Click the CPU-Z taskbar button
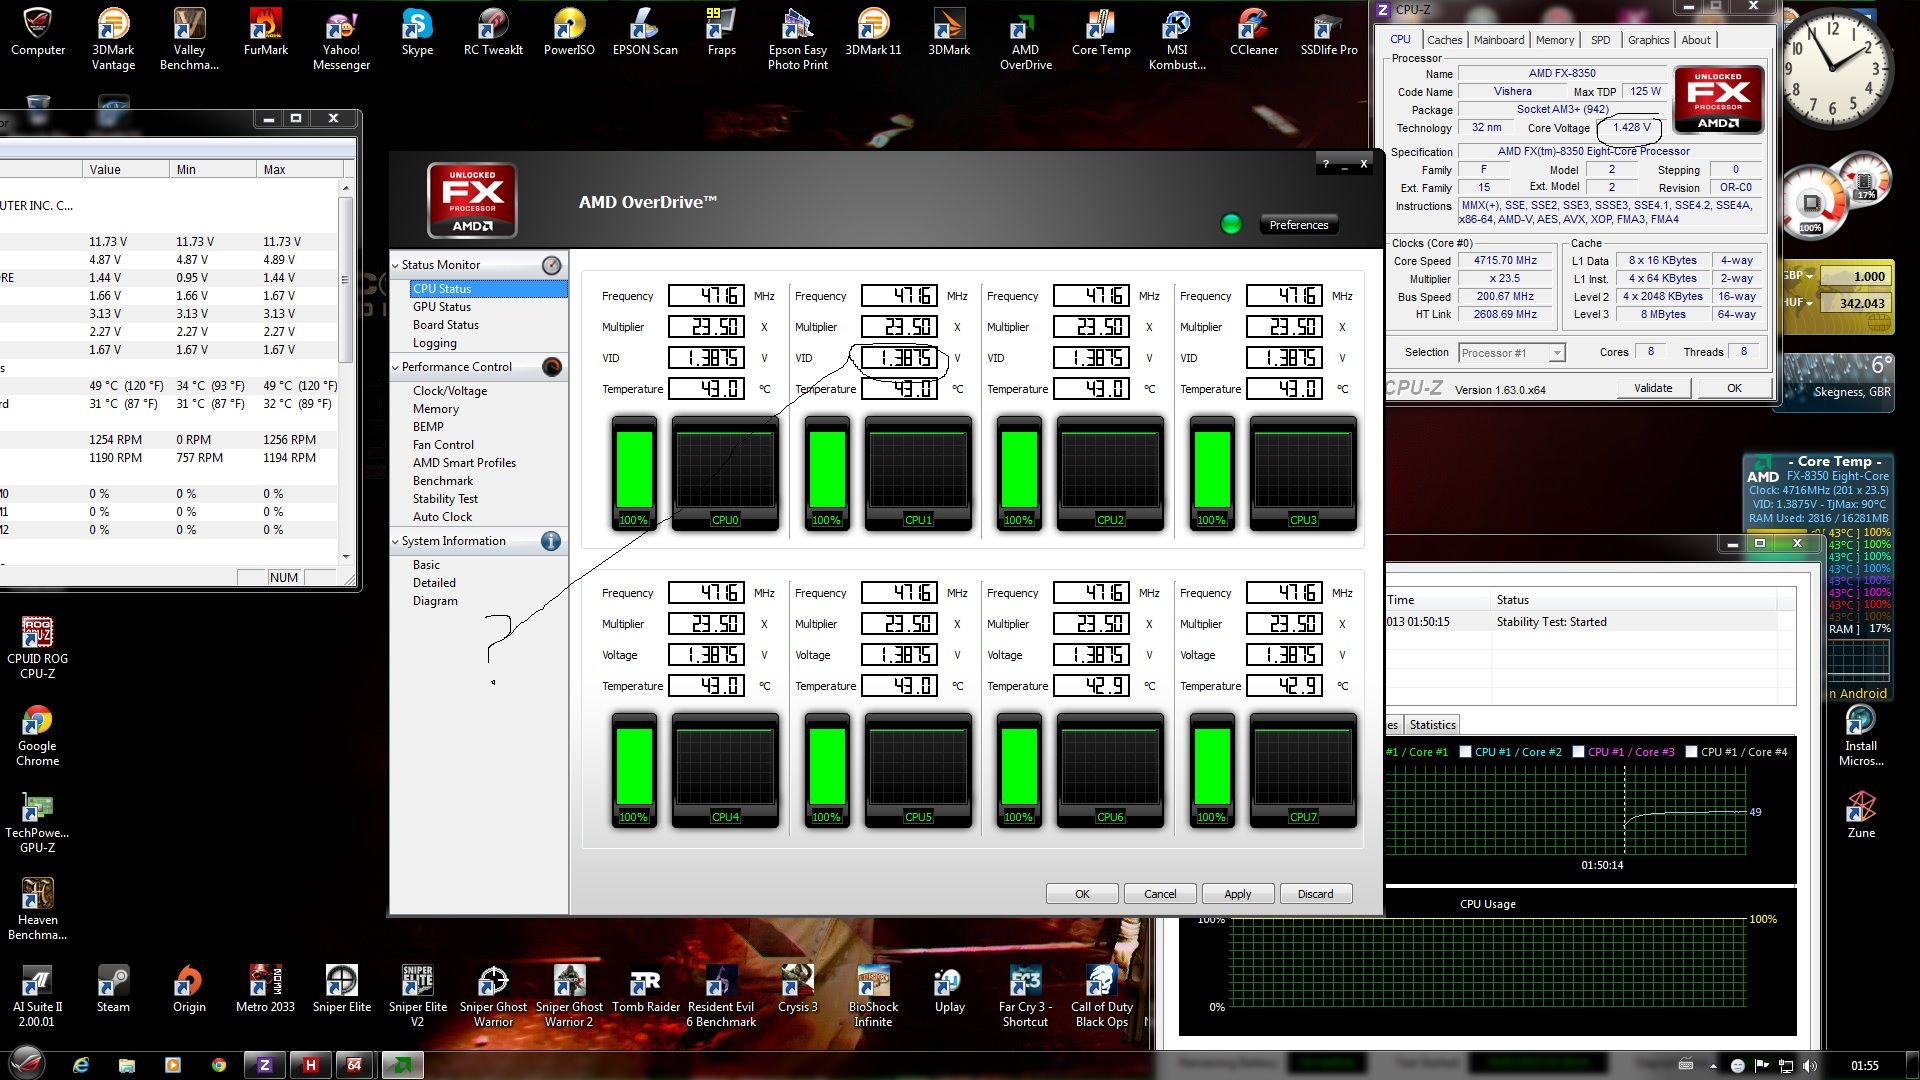Viewport: 1920px width, 1080px height. tap(265, 1065)
